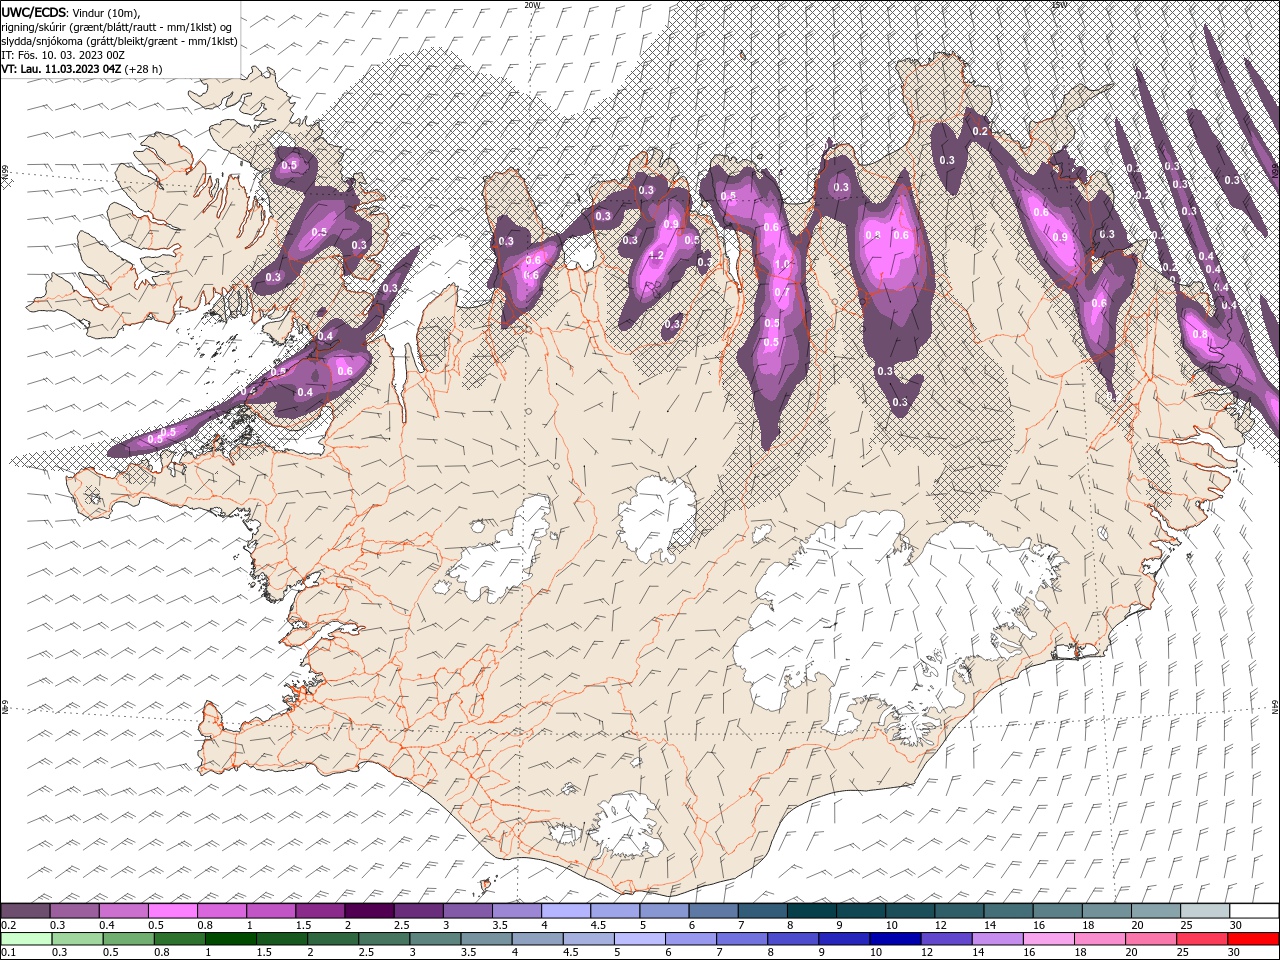Pick the bottom-row rain swatch starting at 7
The height and width of the screenshot is (960, 1280).
[741, 939]
